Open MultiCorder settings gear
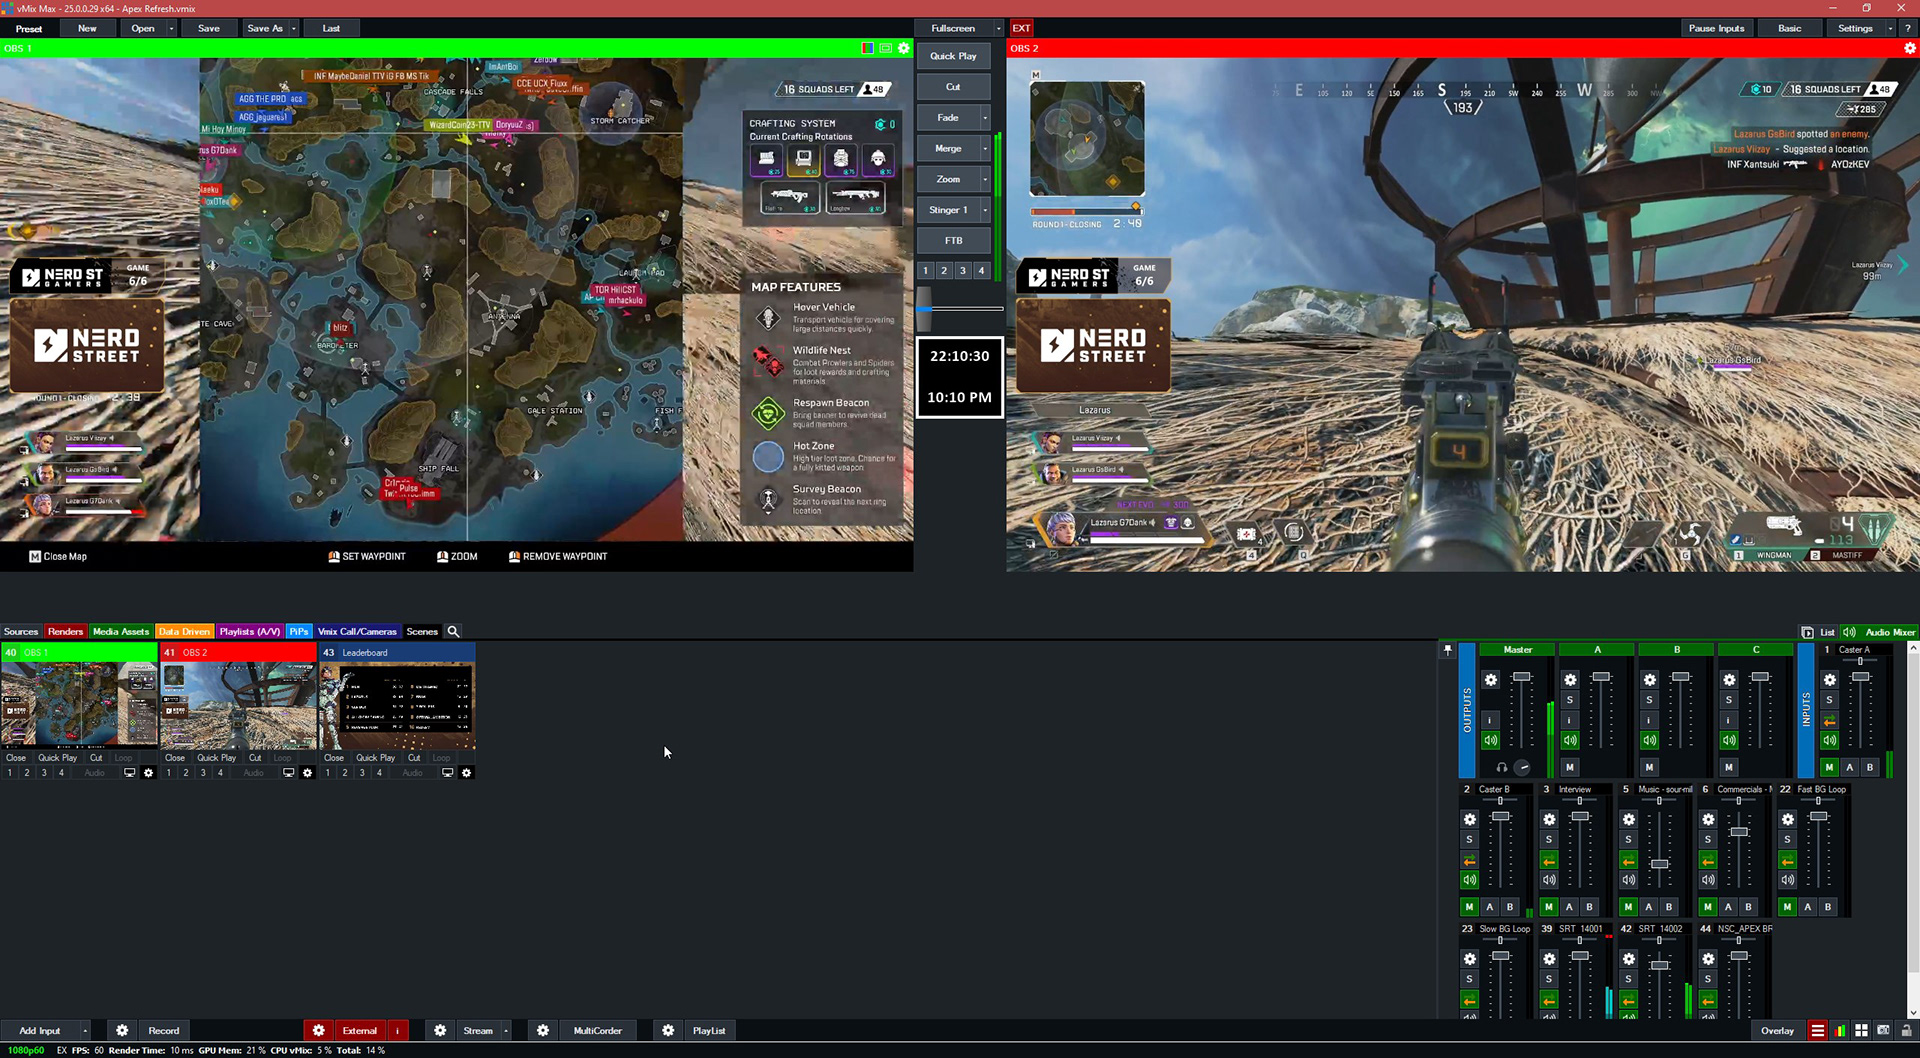 pos(543,1030)
